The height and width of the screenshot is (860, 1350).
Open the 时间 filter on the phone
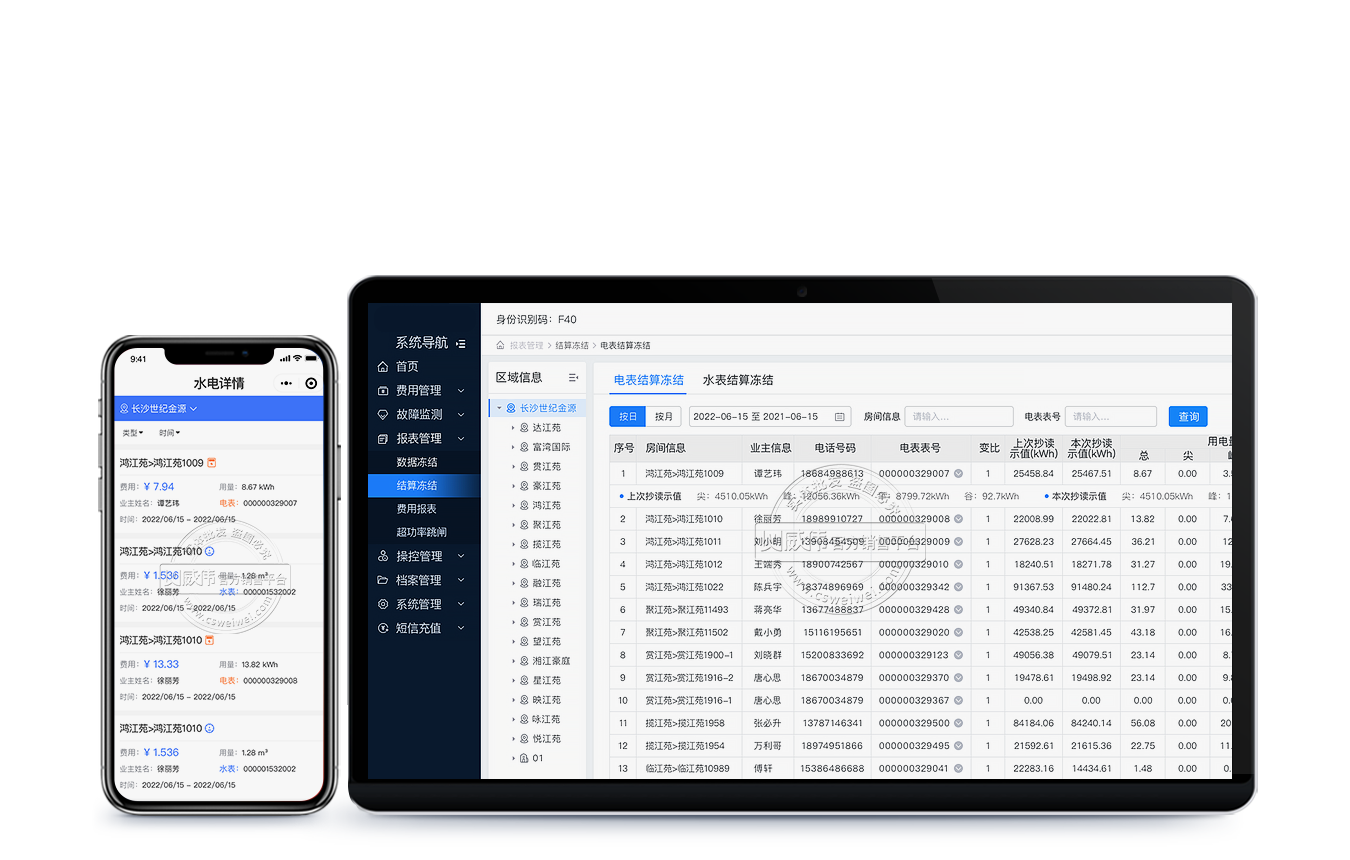click(169, 433)
